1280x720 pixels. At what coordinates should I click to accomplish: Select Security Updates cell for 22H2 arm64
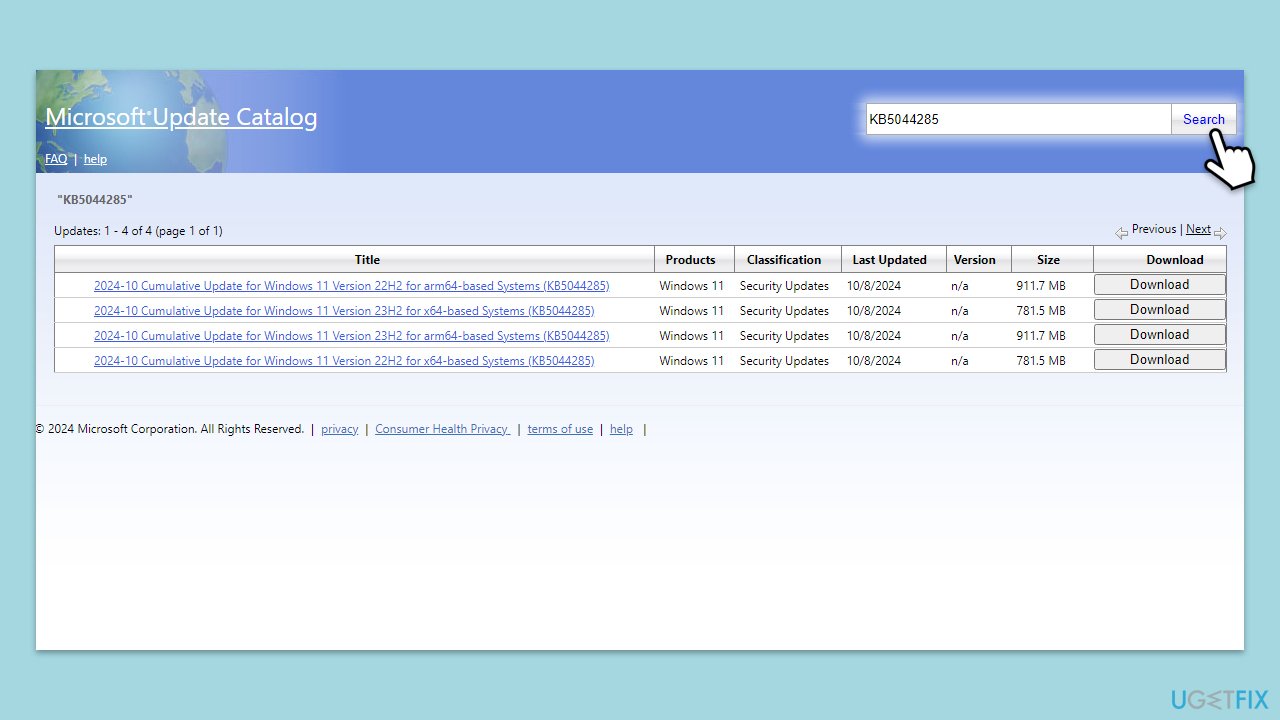[x=784, y=286]
